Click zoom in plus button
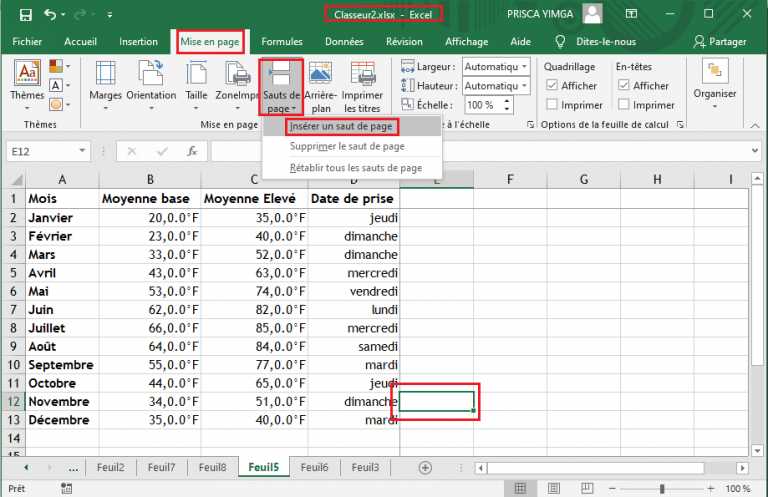This screenshot has height=497, width=768. [x=711, y=488]
